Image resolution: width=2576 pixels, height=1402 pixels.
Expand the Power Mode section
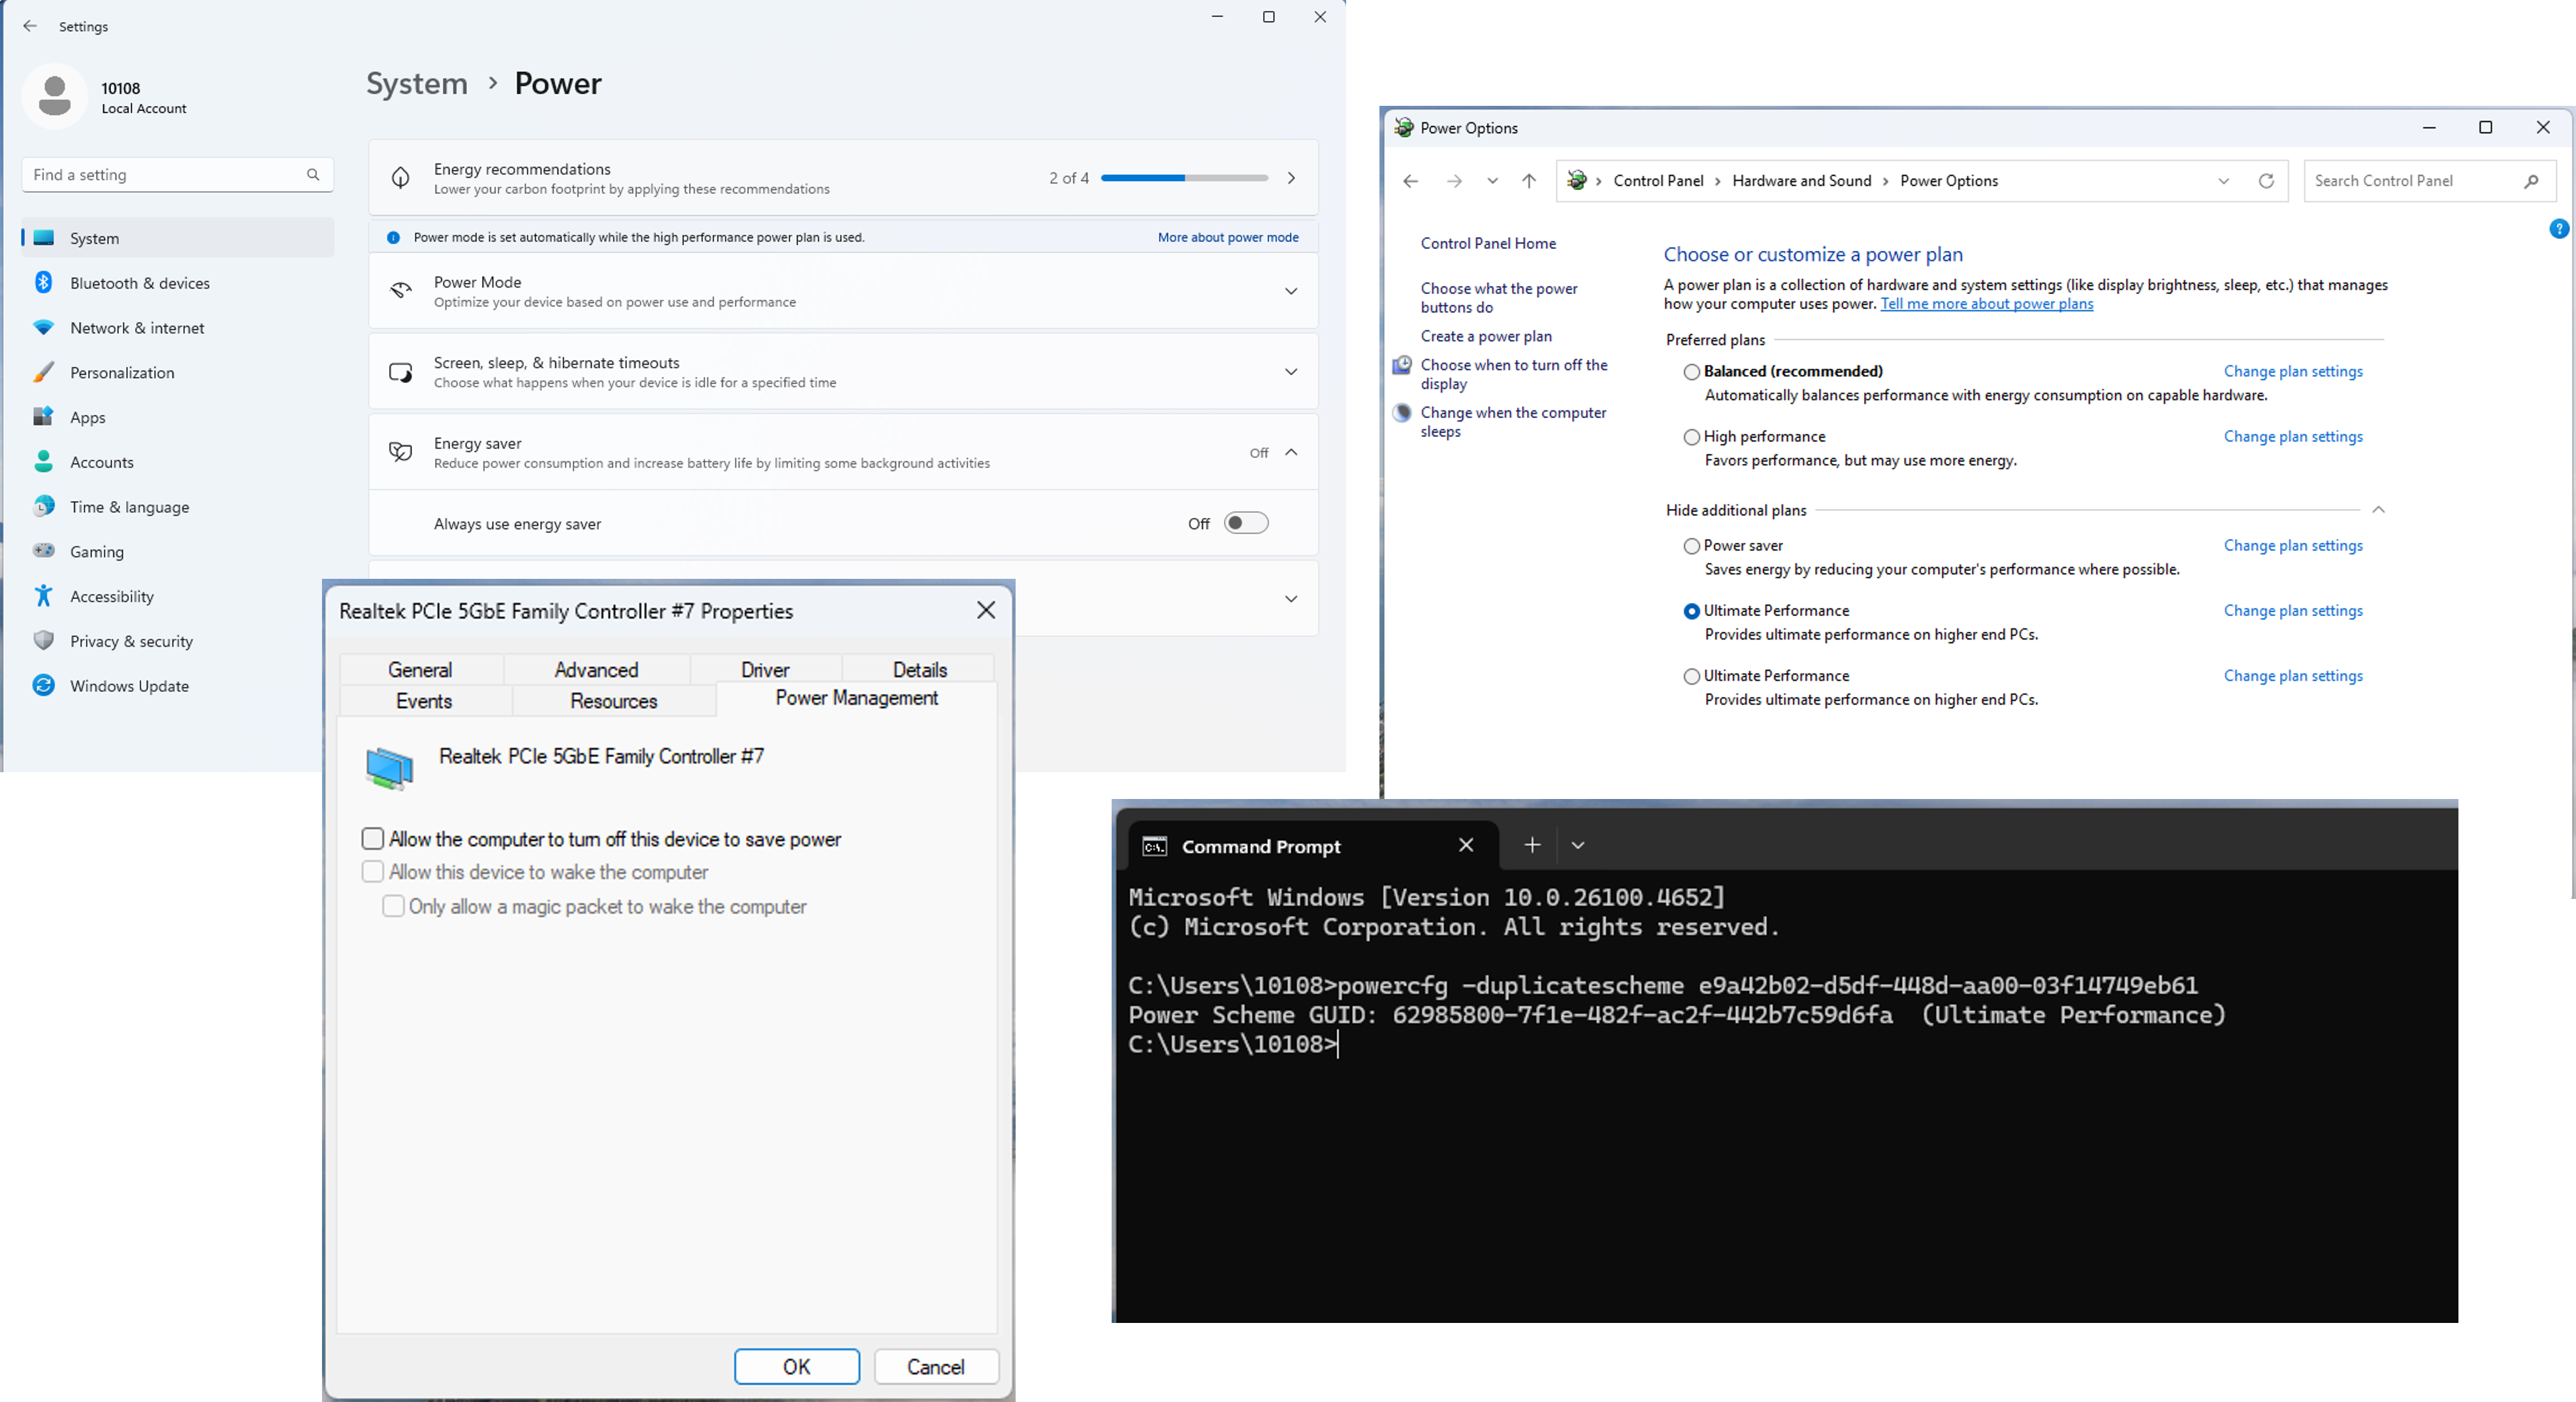(1290, 291)
